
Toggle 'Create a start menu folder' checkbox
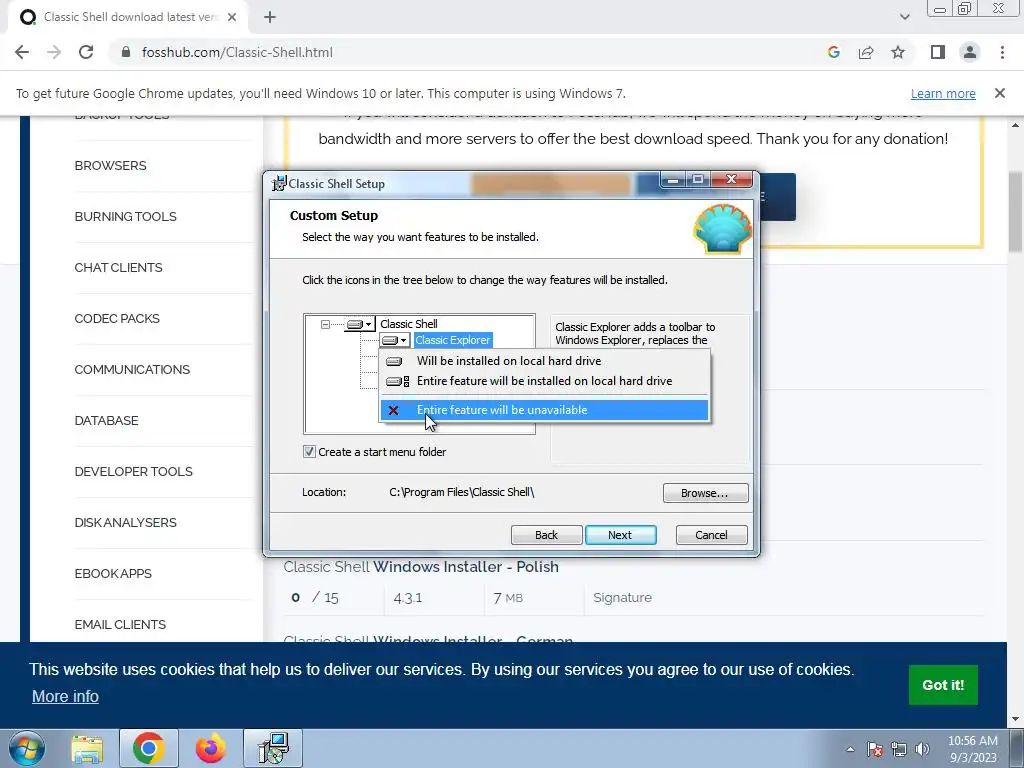pyautogui.click(x=310, y=452)
